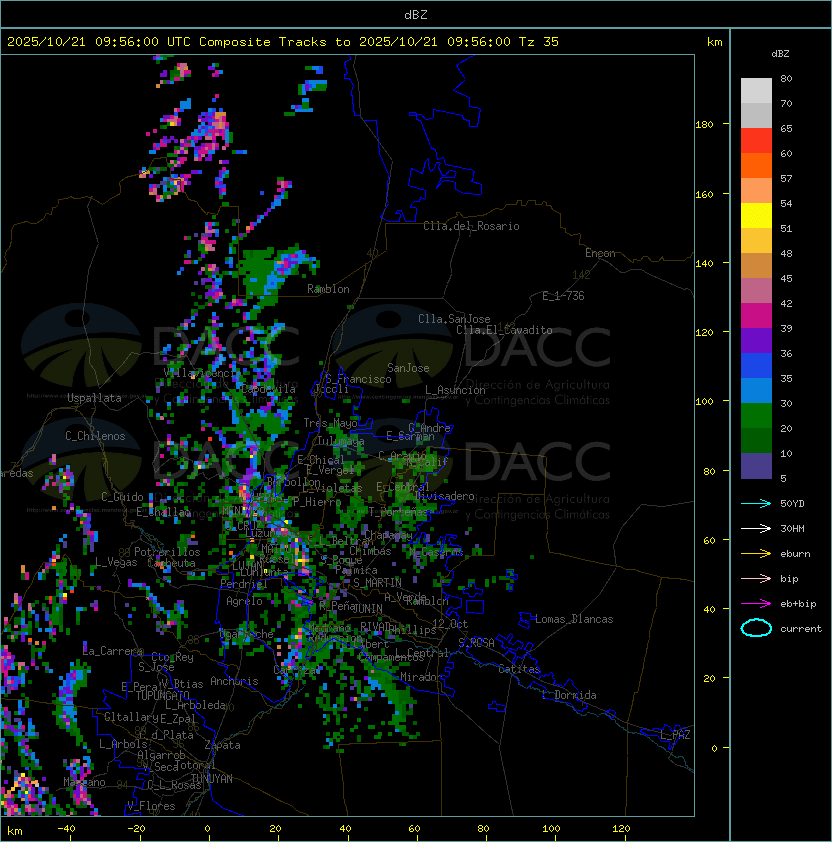The height and width of the screenshot is (842, 832).
Task: Click the 'S_MARTIN' map label
Action: [377, 583]
